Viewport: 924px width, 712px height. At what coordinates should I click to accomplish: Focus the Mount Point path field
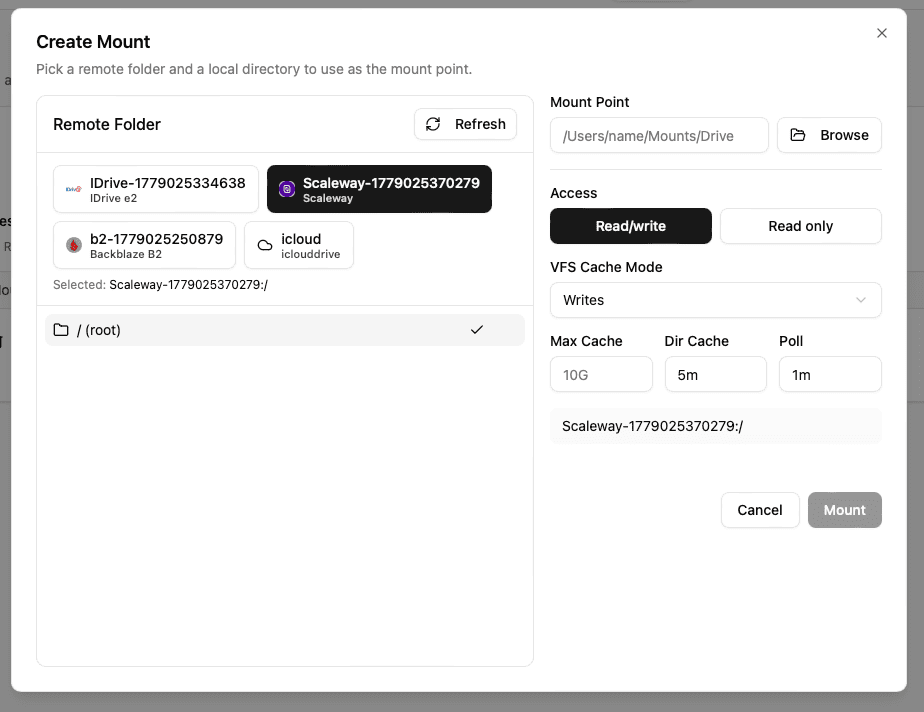pos(659,135)
